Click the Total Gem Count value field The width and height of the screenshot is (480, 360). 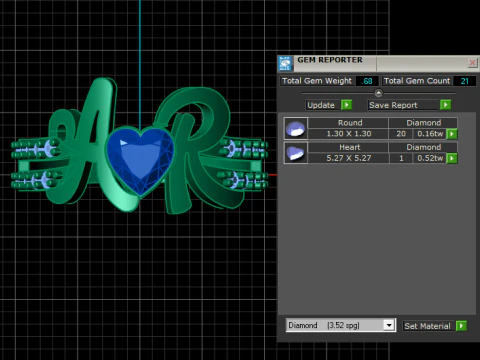[x=464, y=81]
